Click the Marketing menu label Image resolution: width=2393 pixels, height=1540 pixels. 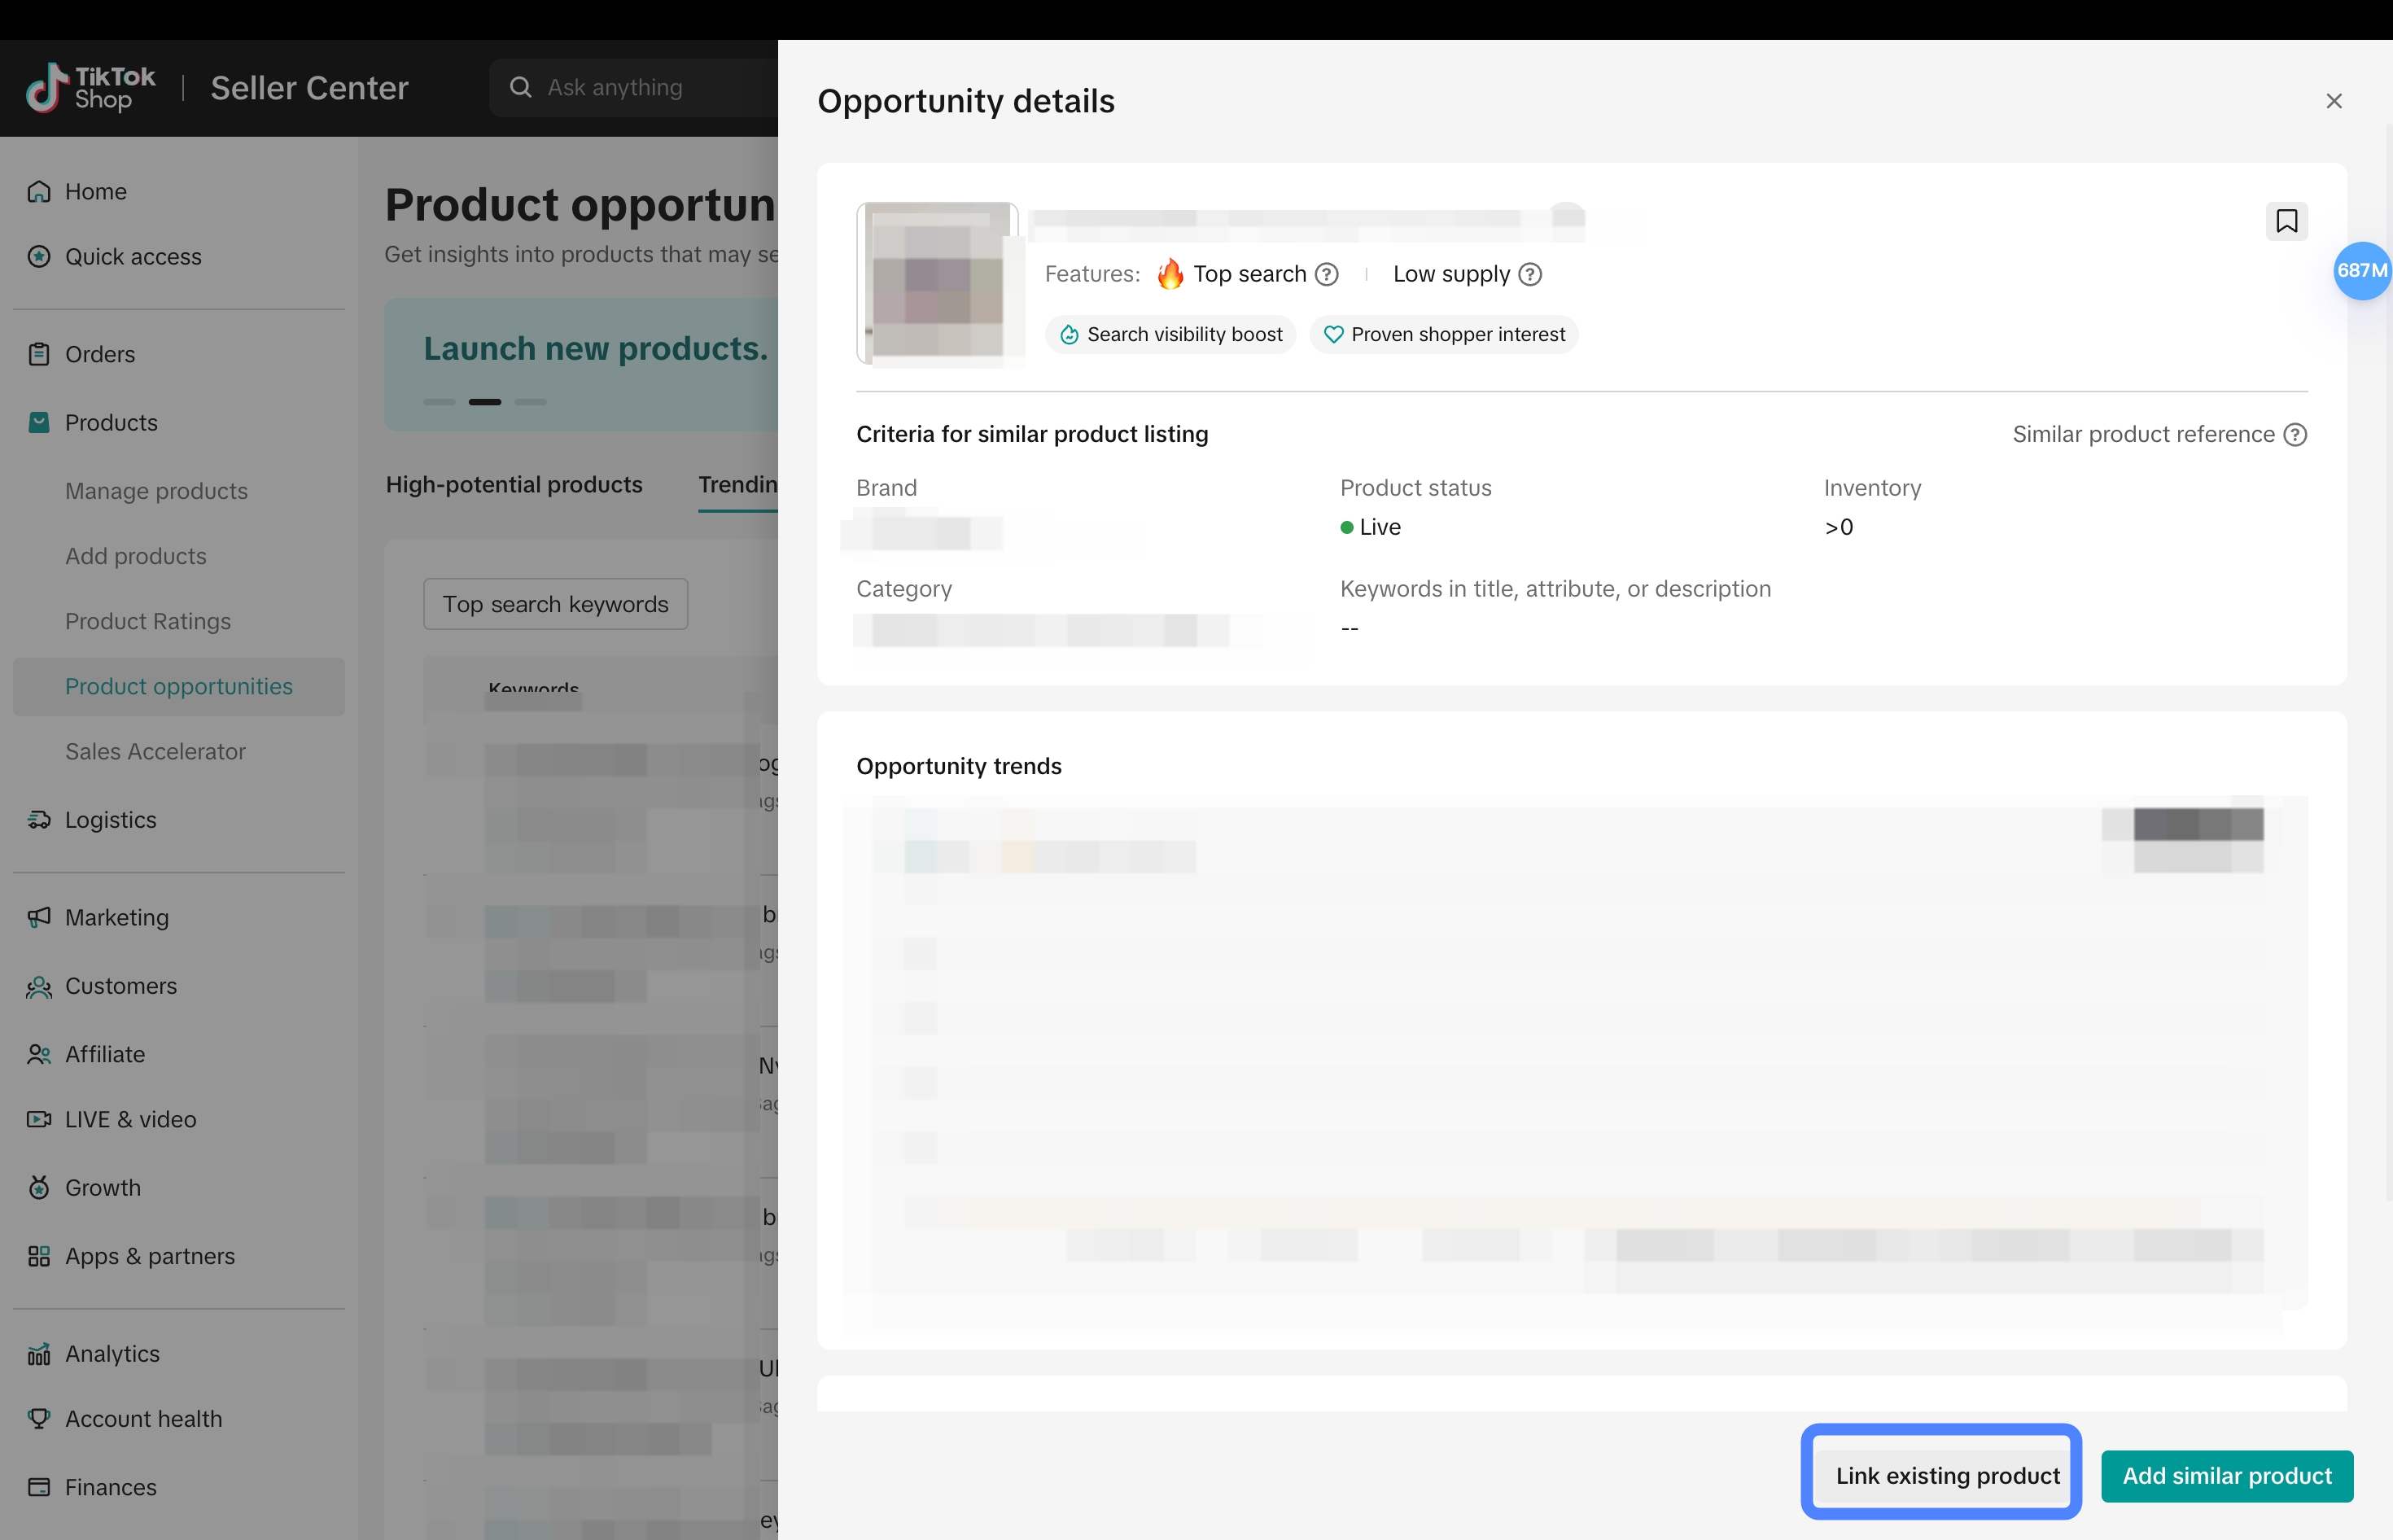click(x=117, y=917)
